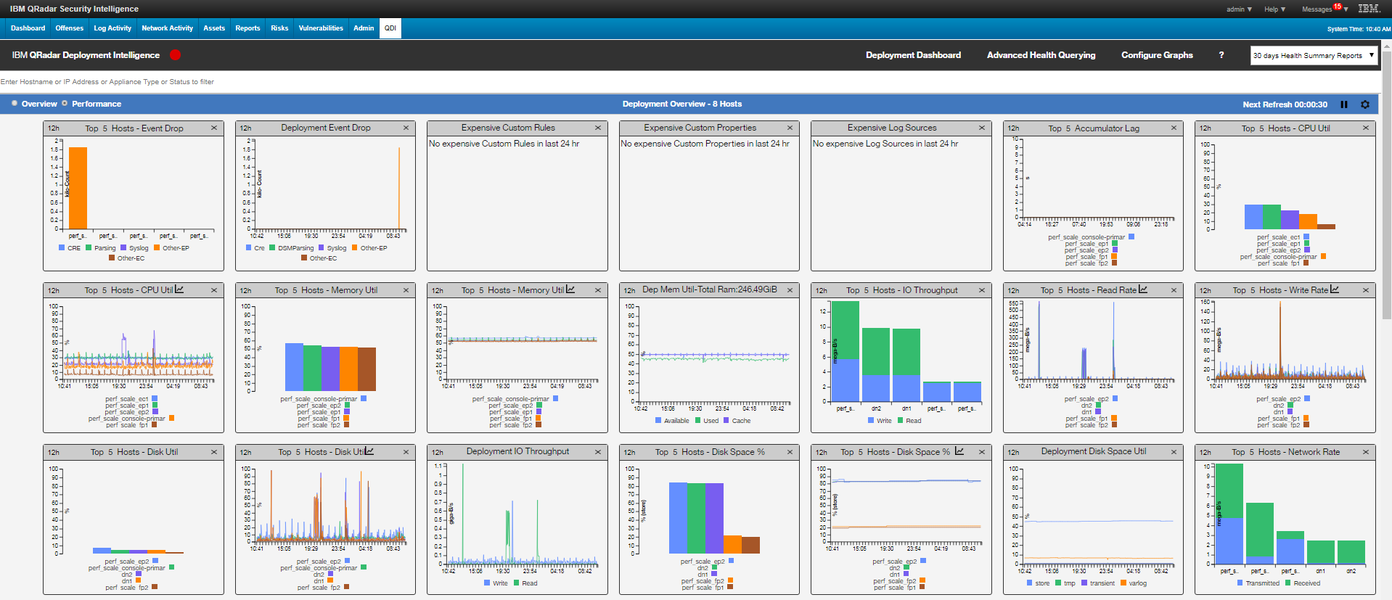Click CRE legend swatch in Top 5 Hosts - Event Drop
Screen dimensions: 1392x600
pos(62,247)
